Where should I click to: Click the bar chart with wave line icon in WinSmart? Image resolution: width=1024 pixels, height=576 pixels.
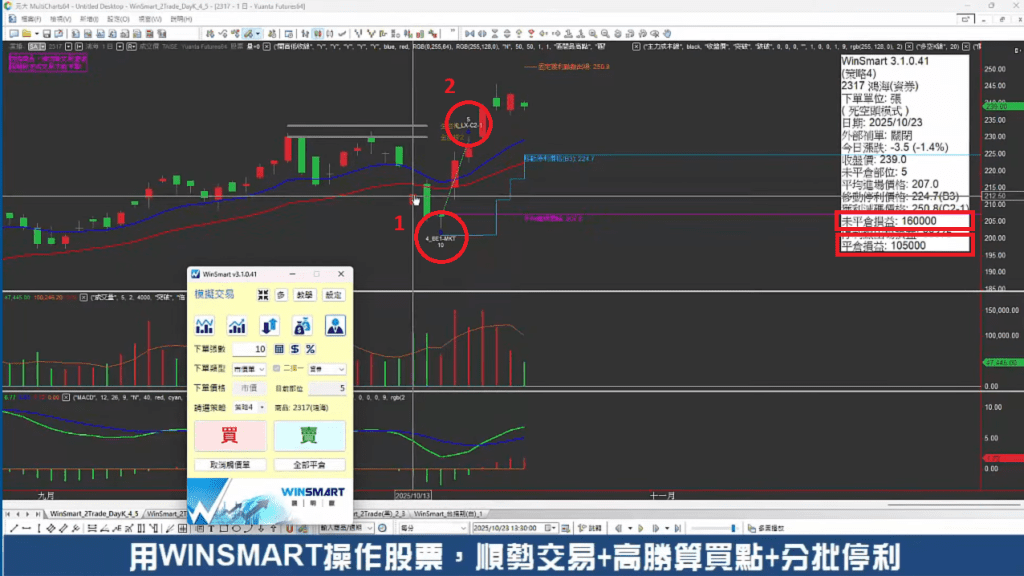pos(205,325)
